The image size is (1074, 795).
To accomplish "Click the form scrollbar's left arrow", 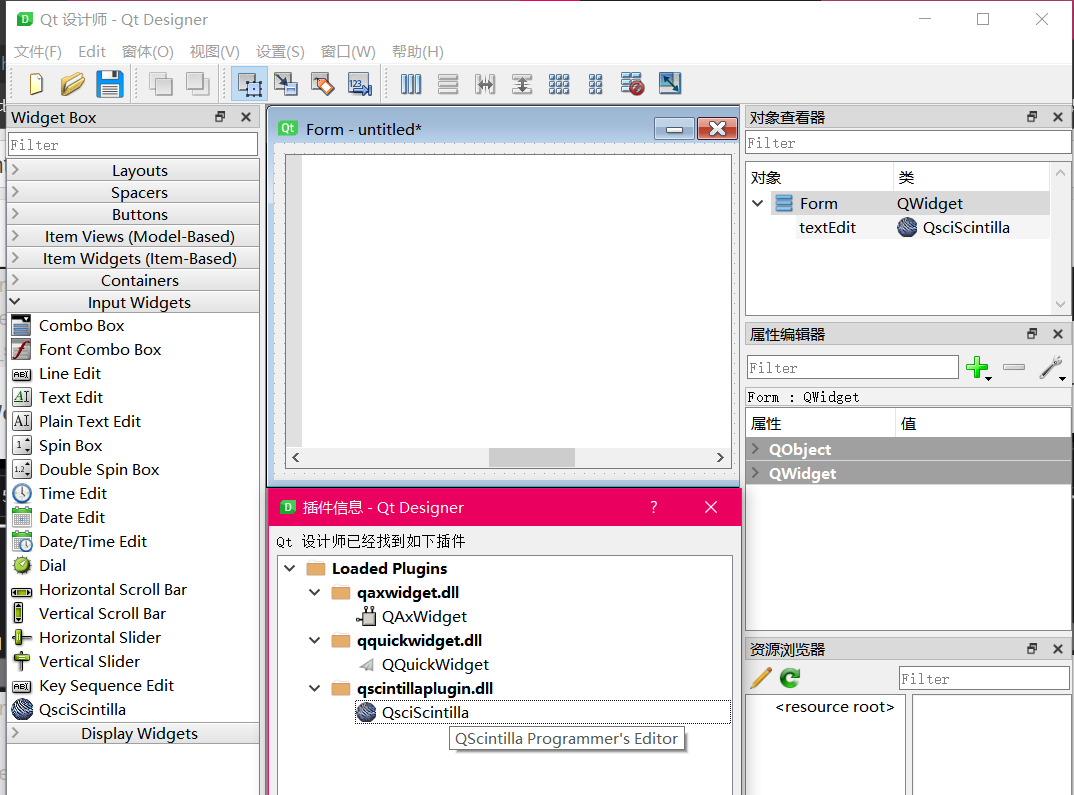I will 296,457.
